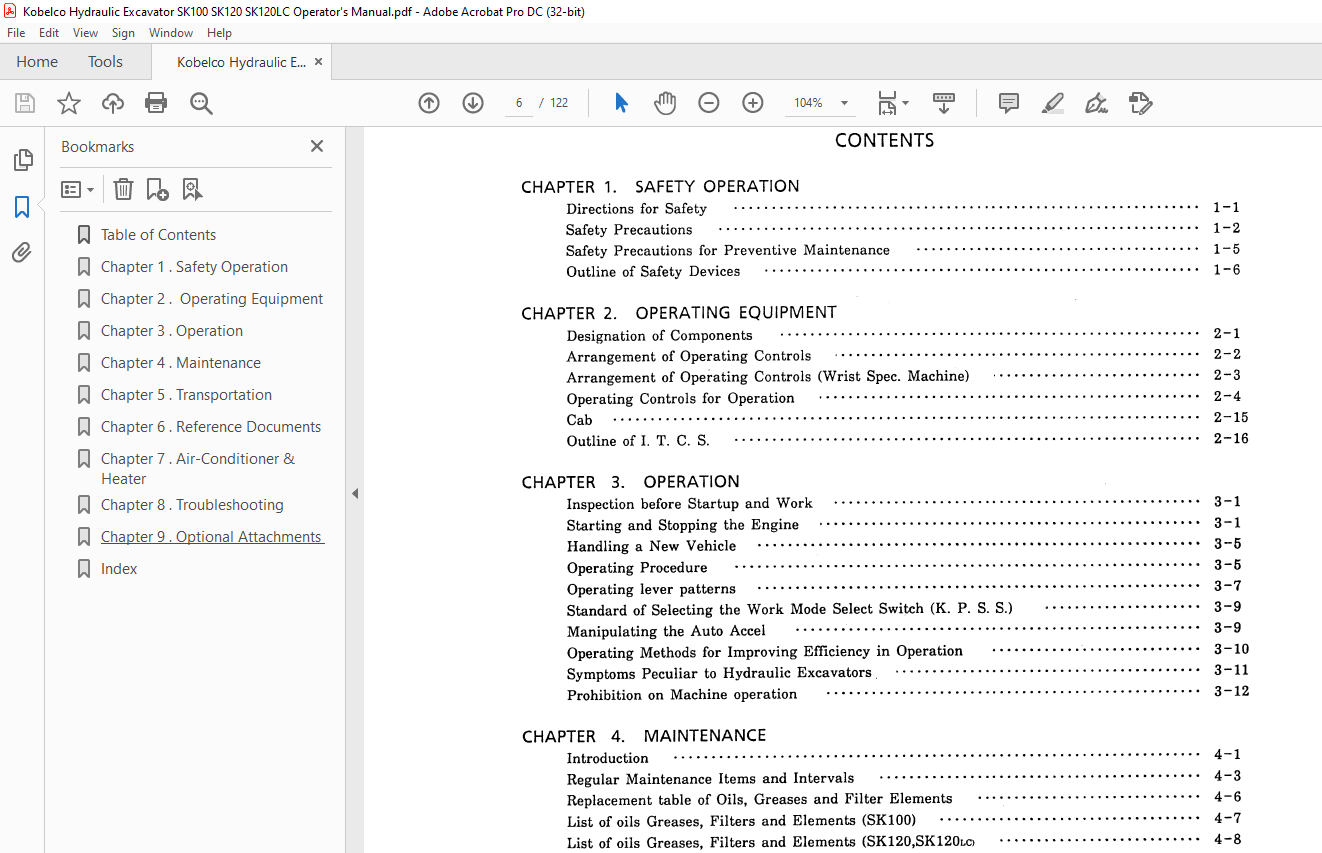Viewport: 1322px width, 853px height.
Task: Open the View menu
Action: (85, 33)
